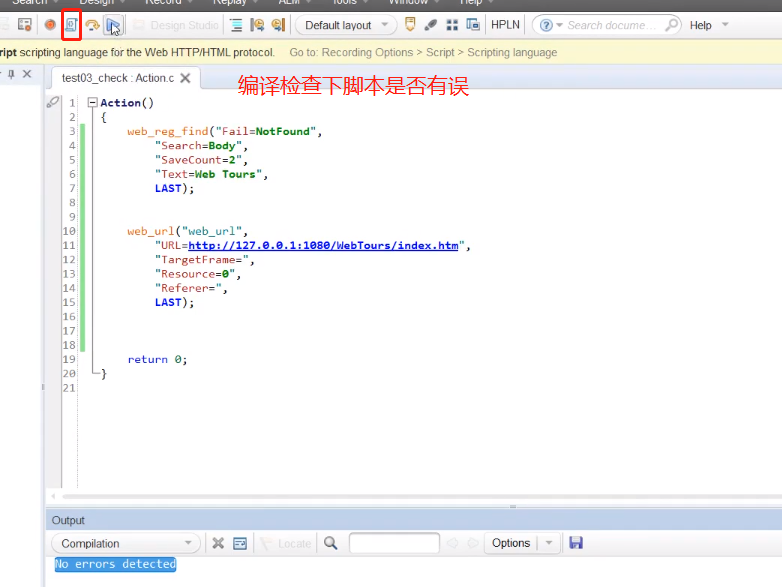Screen dimensions: 782x587
Task: Click the "Search=Body" code line
Action: [201, 146]
